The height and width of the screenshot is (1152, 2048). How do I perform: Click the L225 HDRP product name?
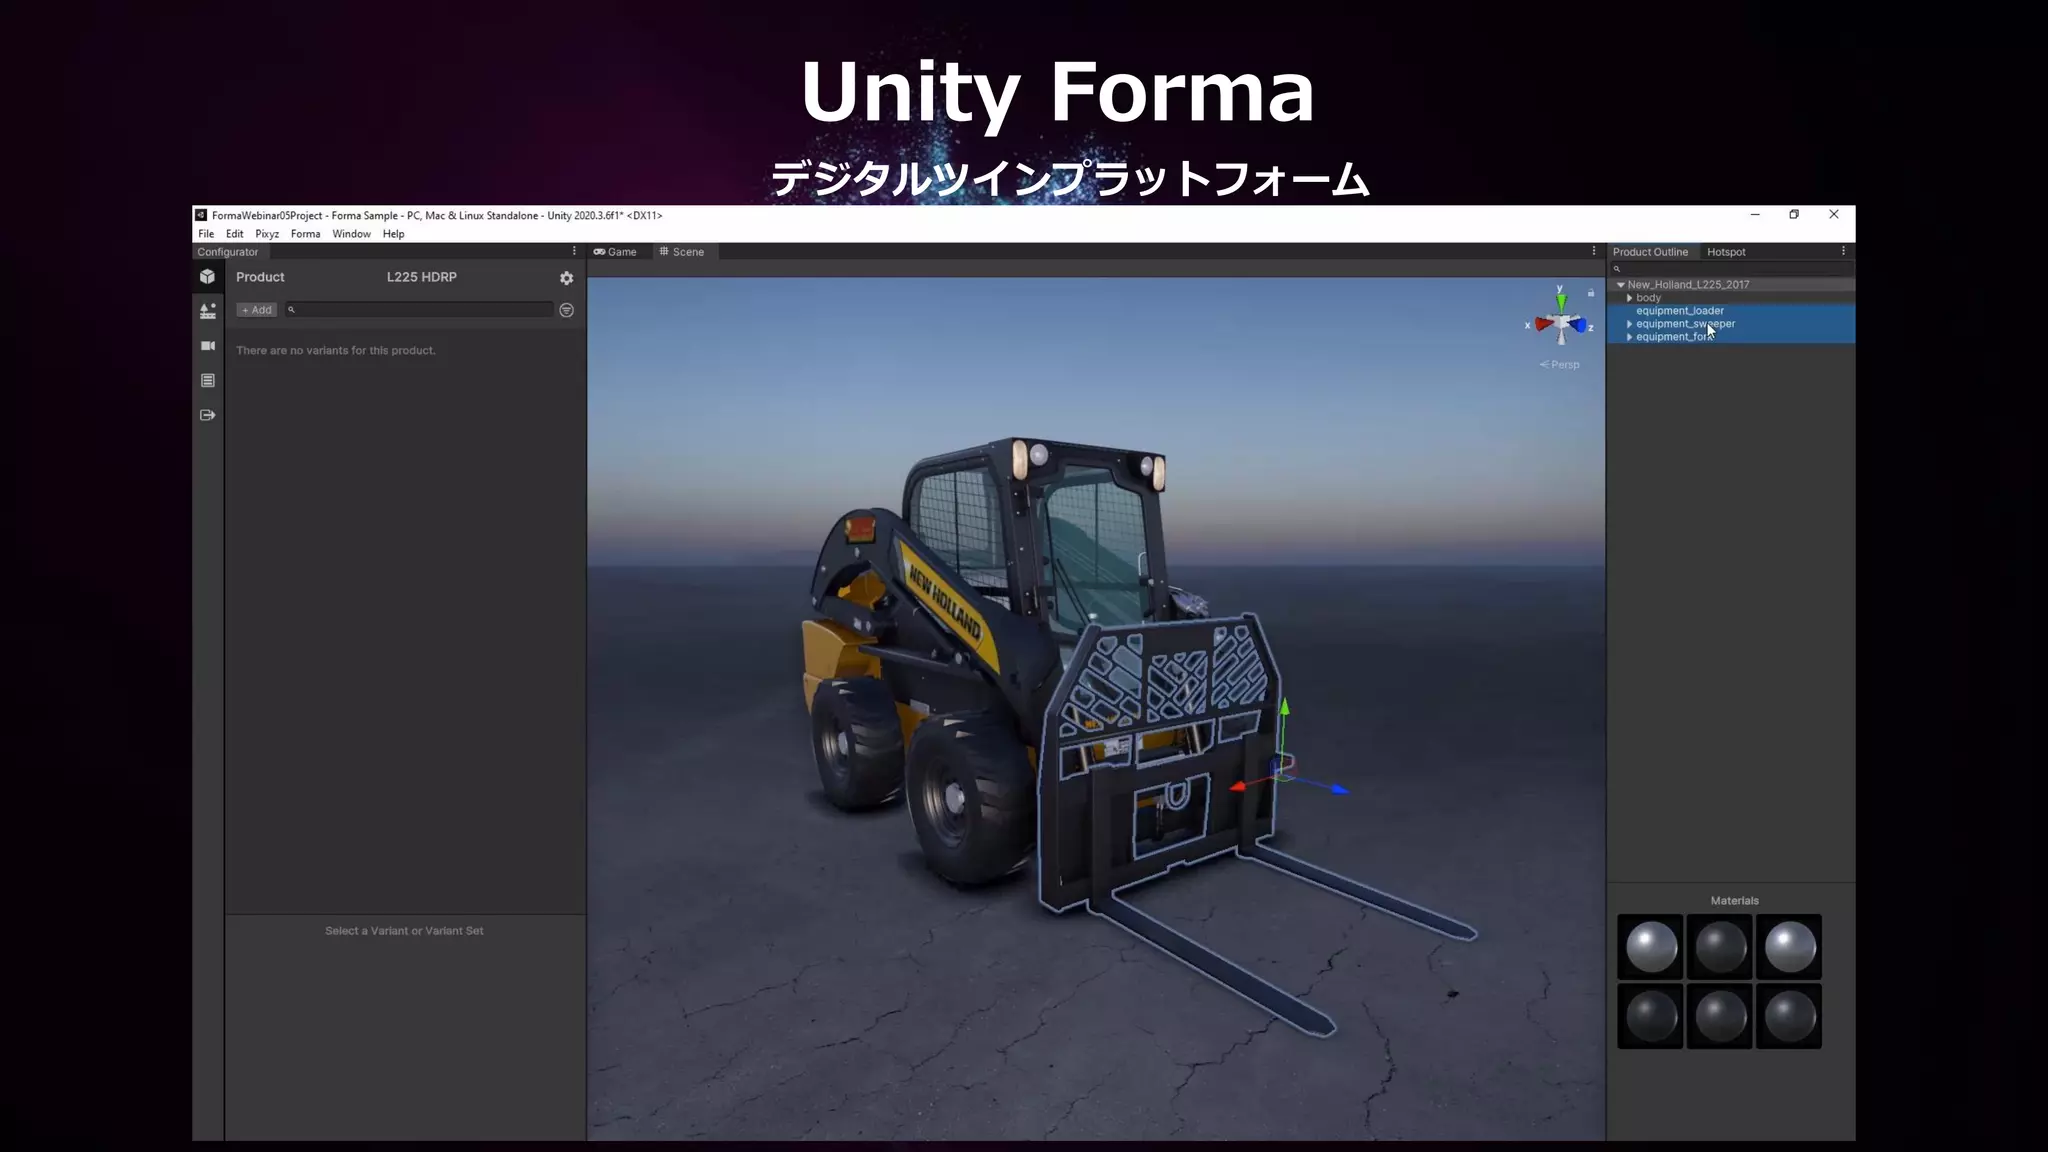pyautogui.click(x=422, y=277)
